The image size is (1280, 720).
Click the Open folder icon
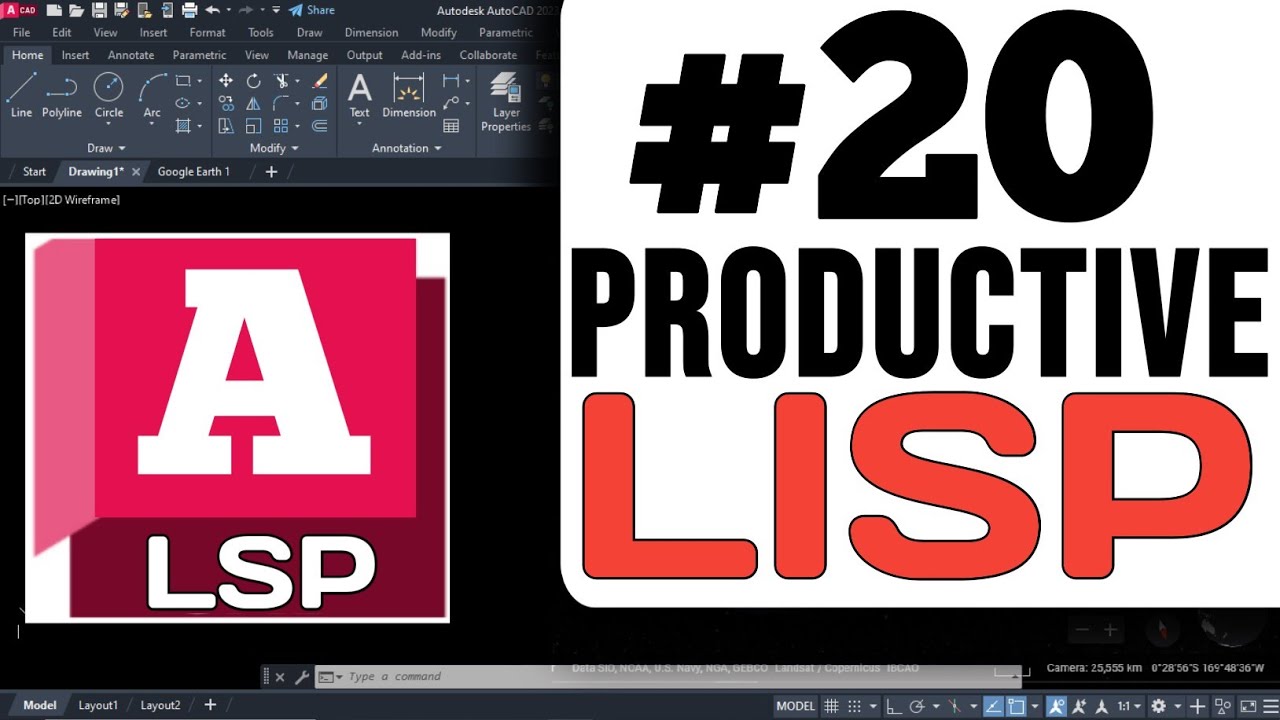coord(76,10)
